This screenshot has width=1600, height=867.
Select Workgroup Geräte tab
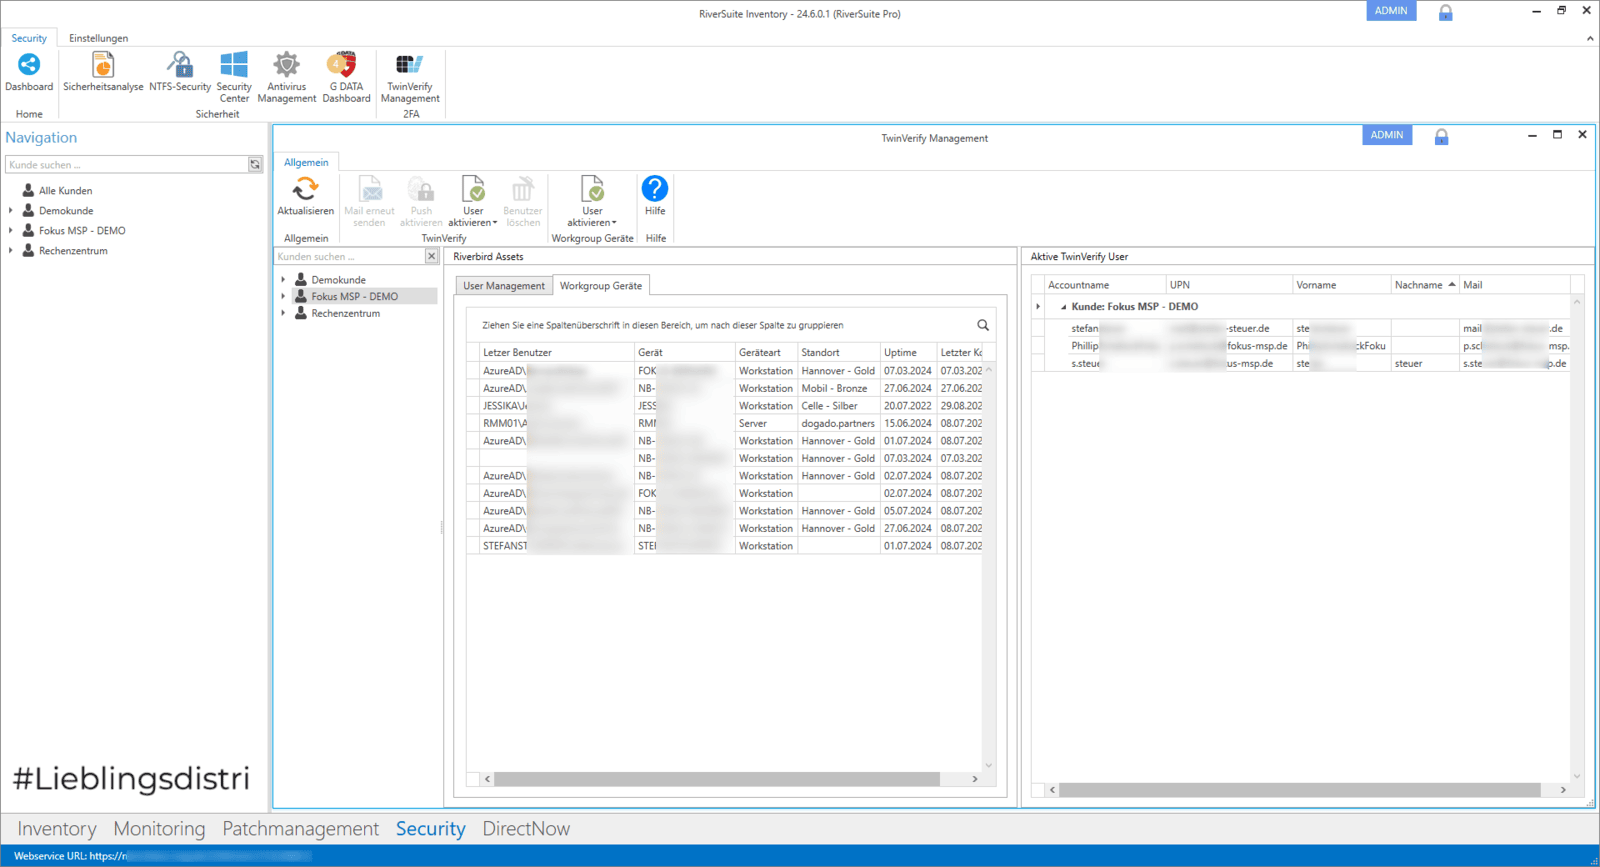coord(601,286)
